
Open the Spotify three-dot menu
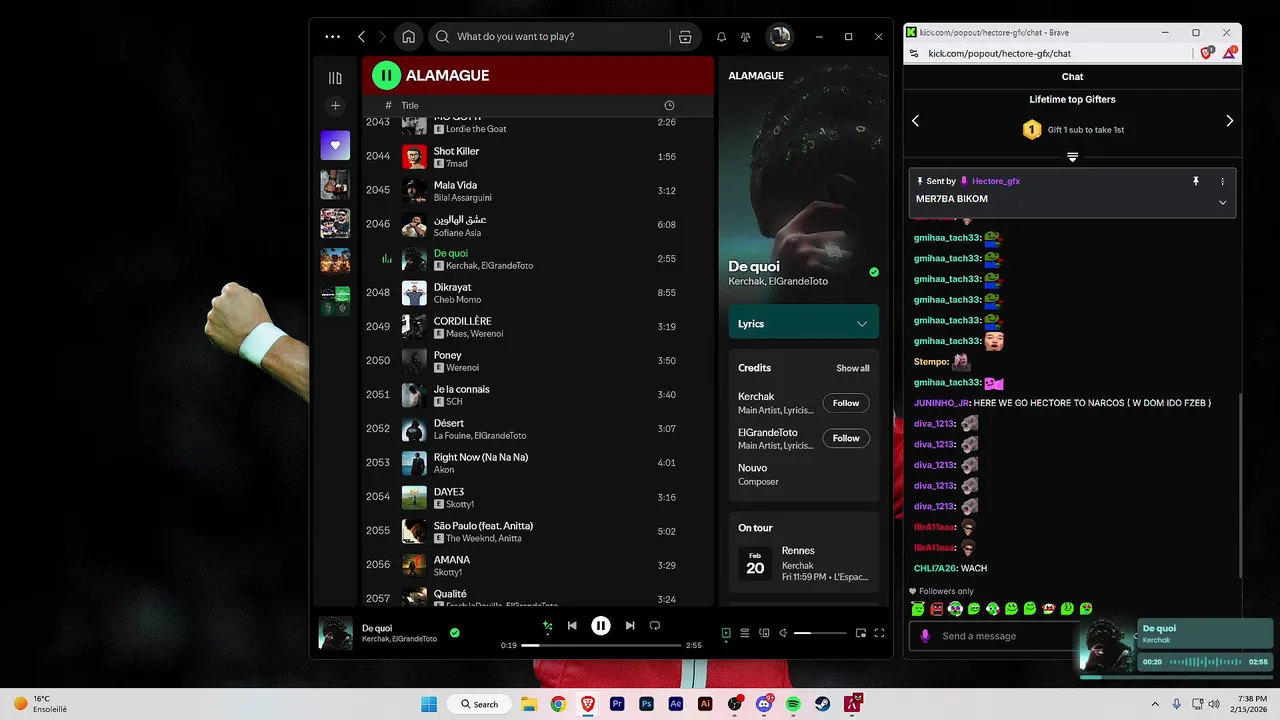pos(332,37)
